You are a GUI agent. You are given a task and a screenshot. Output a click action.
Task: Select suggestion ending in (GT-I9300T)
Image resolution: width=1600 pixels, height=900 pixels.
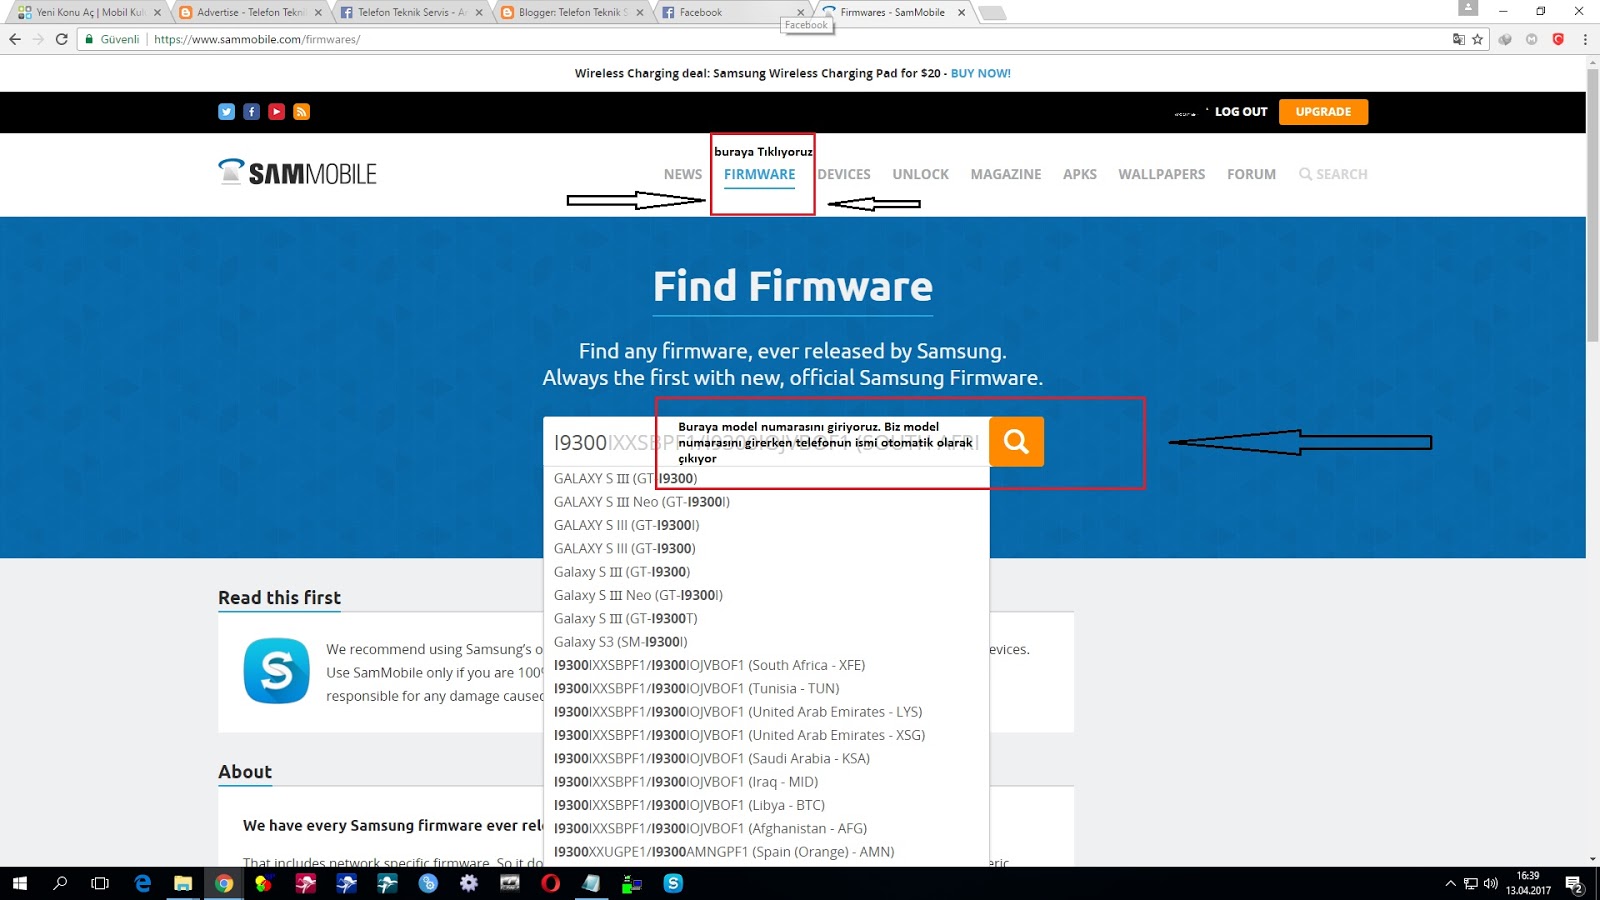click(626, 619)
